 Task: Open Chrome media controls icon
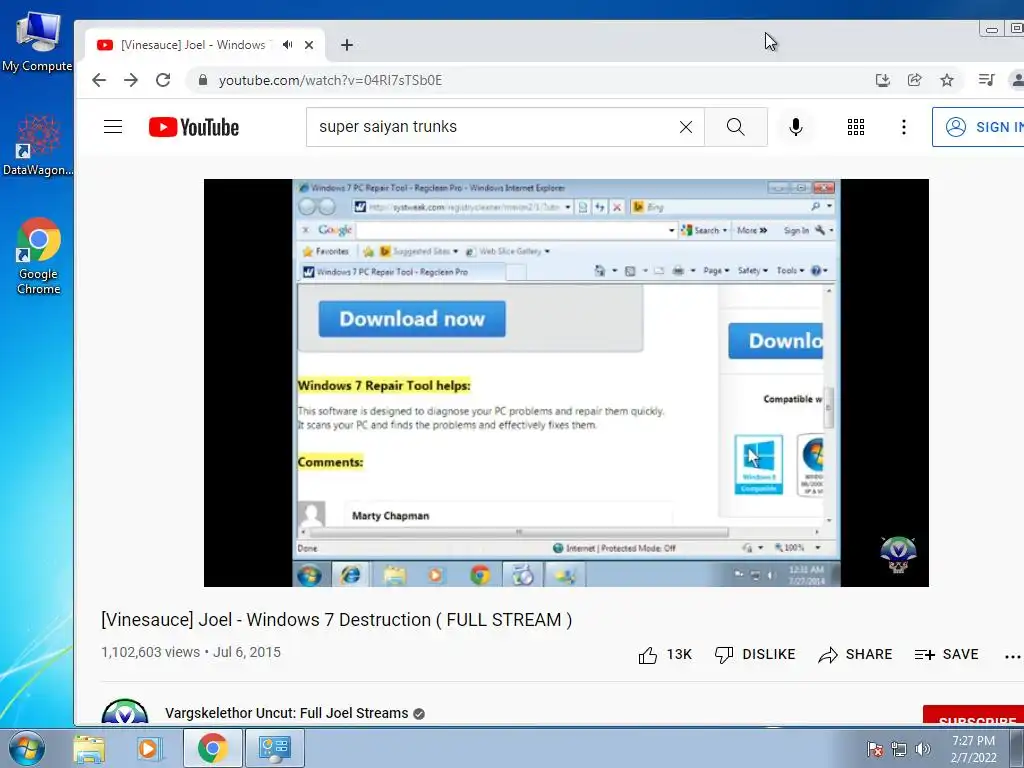[986, 80]
